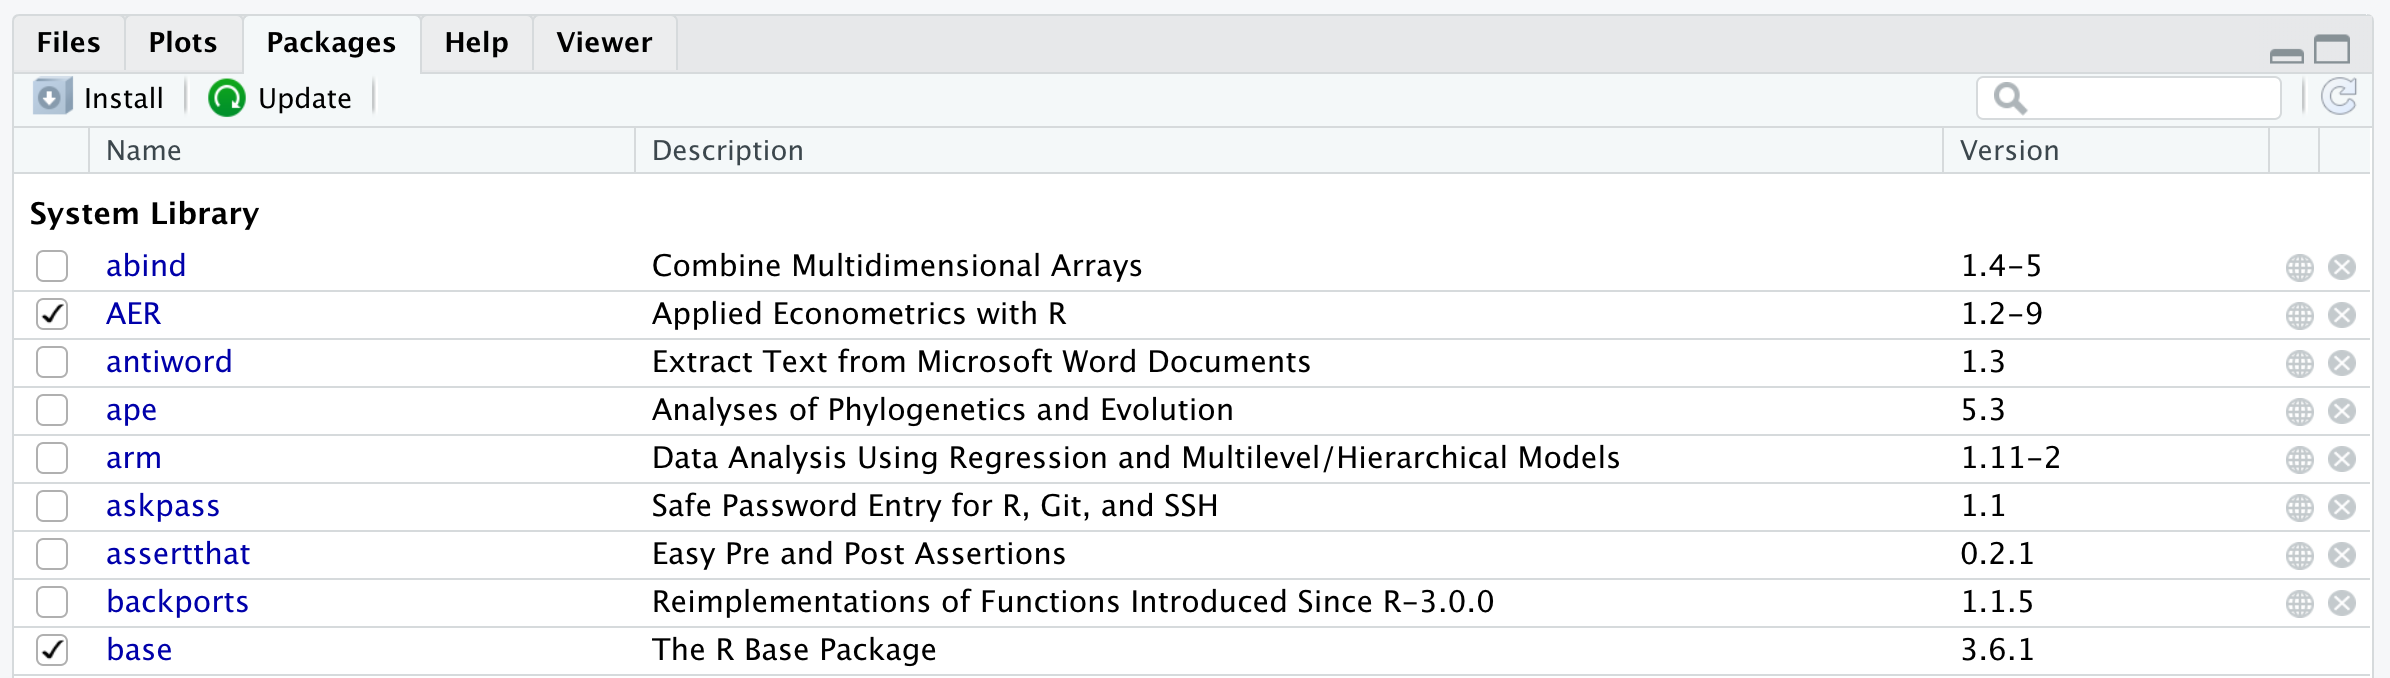
Task: Click the green Update packages icon
Action: 227,98
